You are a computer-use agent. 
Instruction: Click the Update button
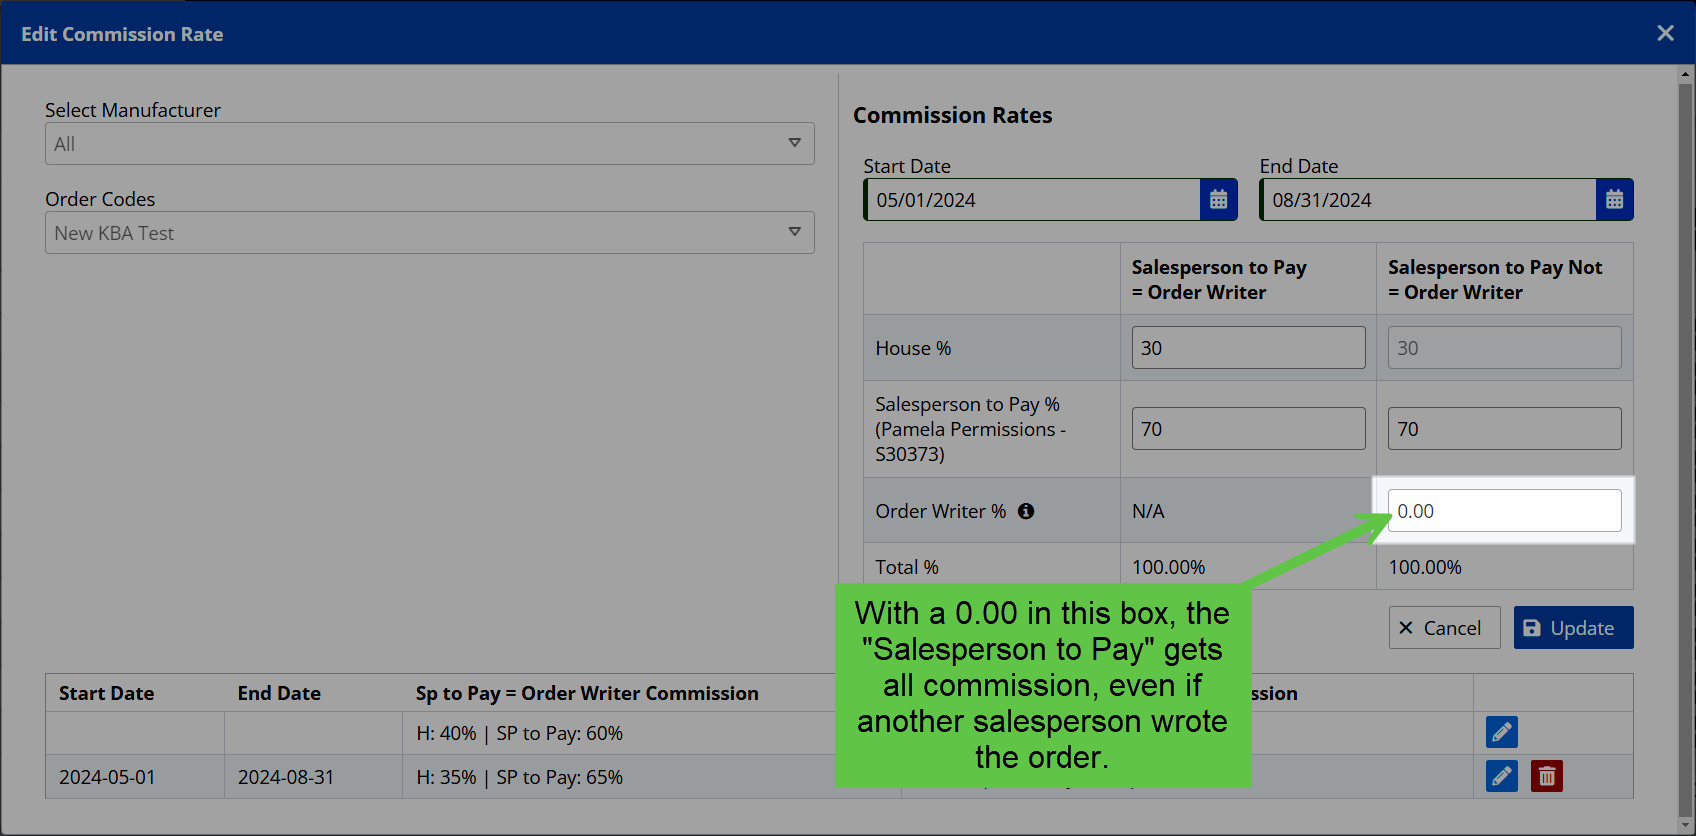[x=1573, y=628]
